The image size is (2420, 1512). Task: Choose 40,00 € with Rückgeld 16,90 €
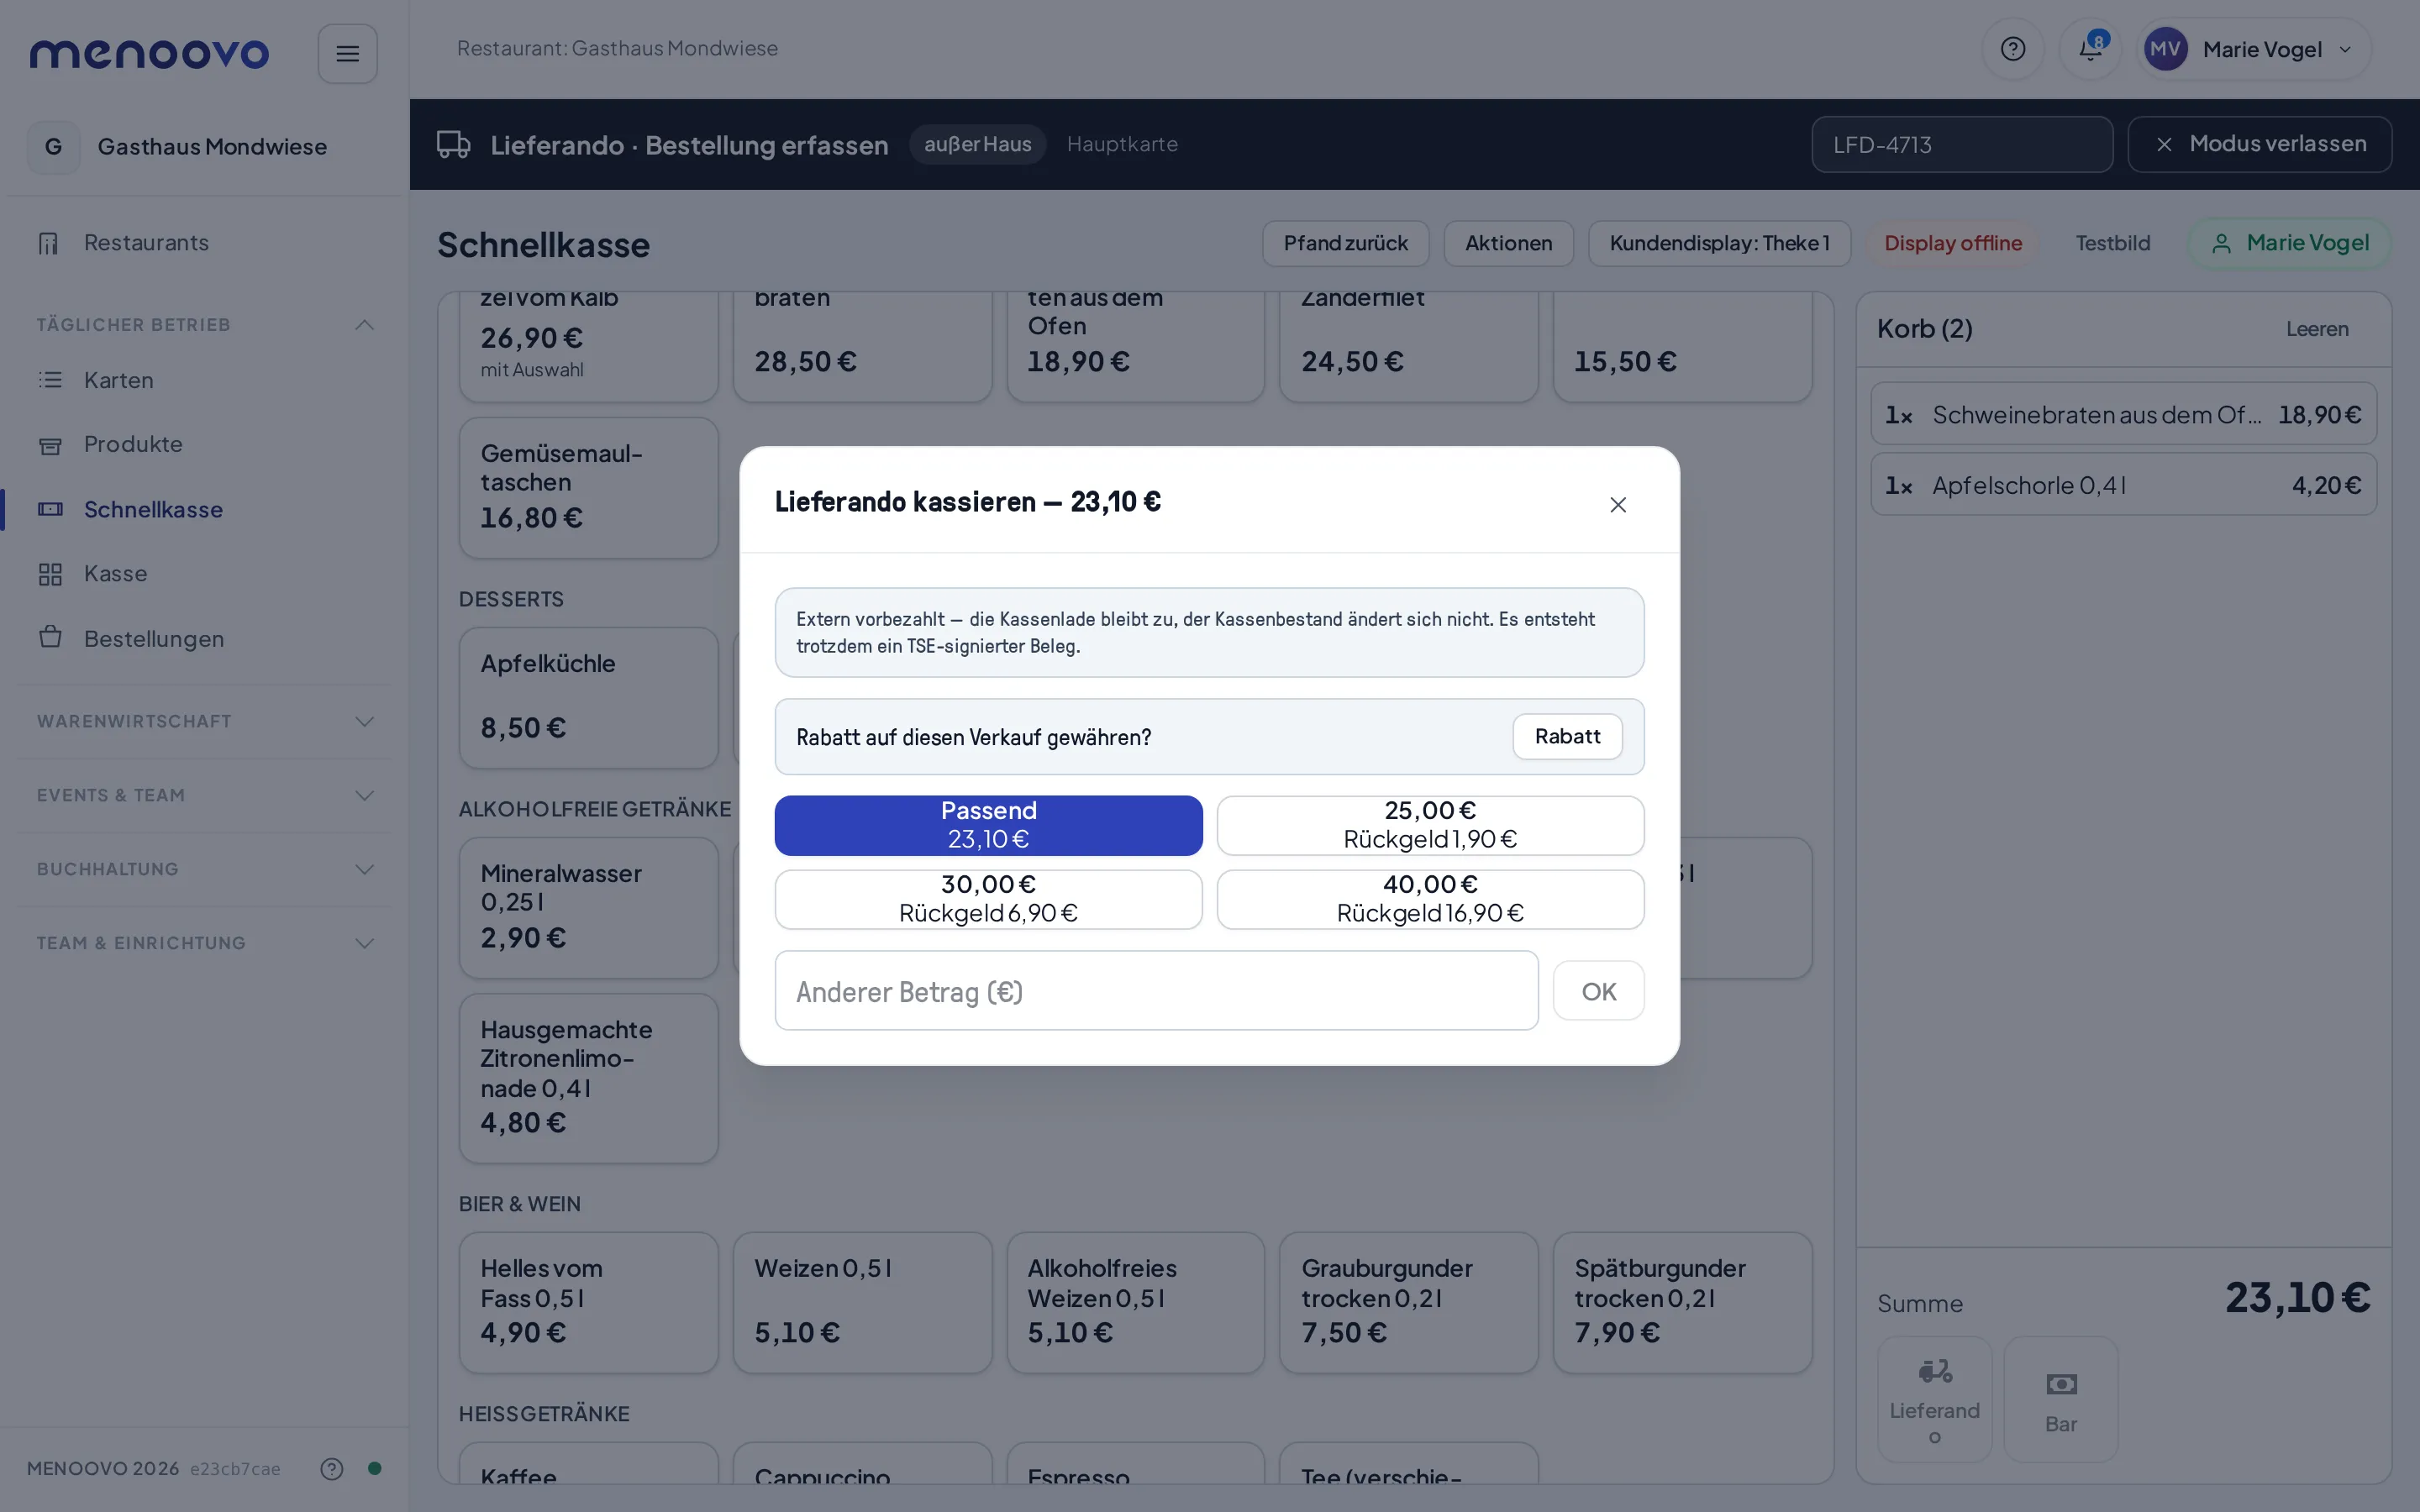click(1430, 899)
